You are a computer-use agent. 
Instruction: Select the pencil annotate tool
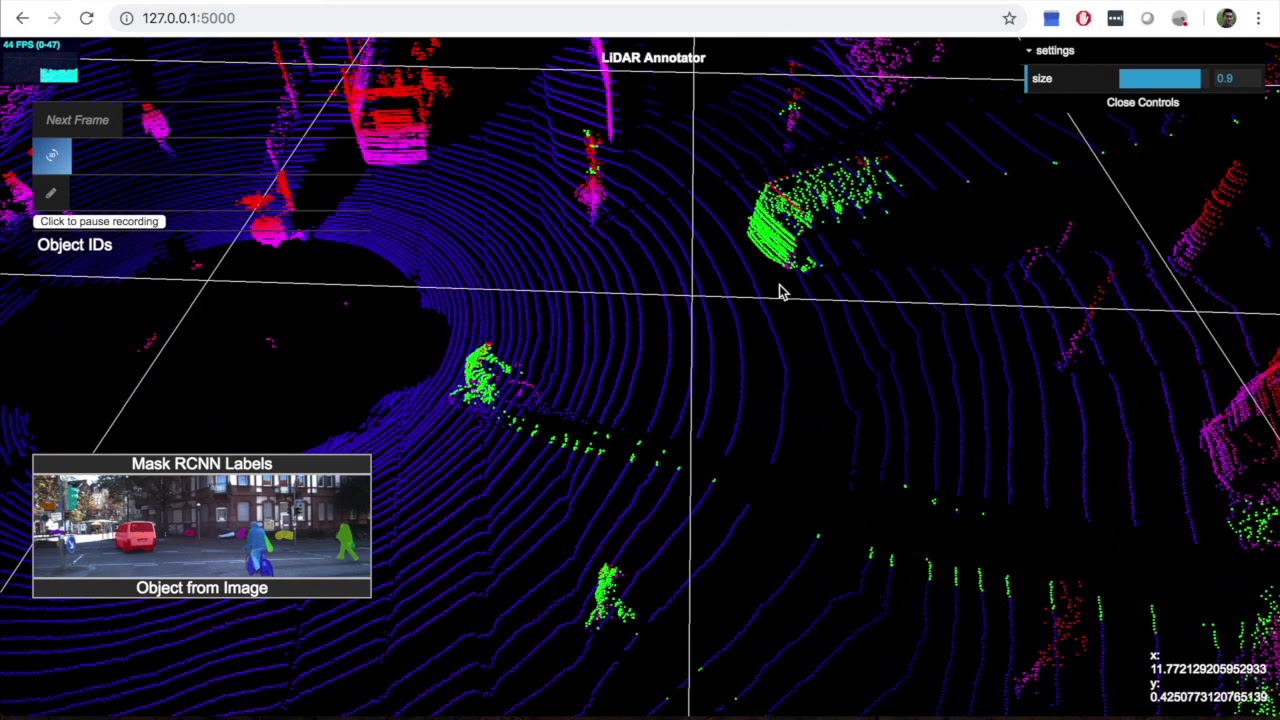pyautogui.click(x=52, y=193)
